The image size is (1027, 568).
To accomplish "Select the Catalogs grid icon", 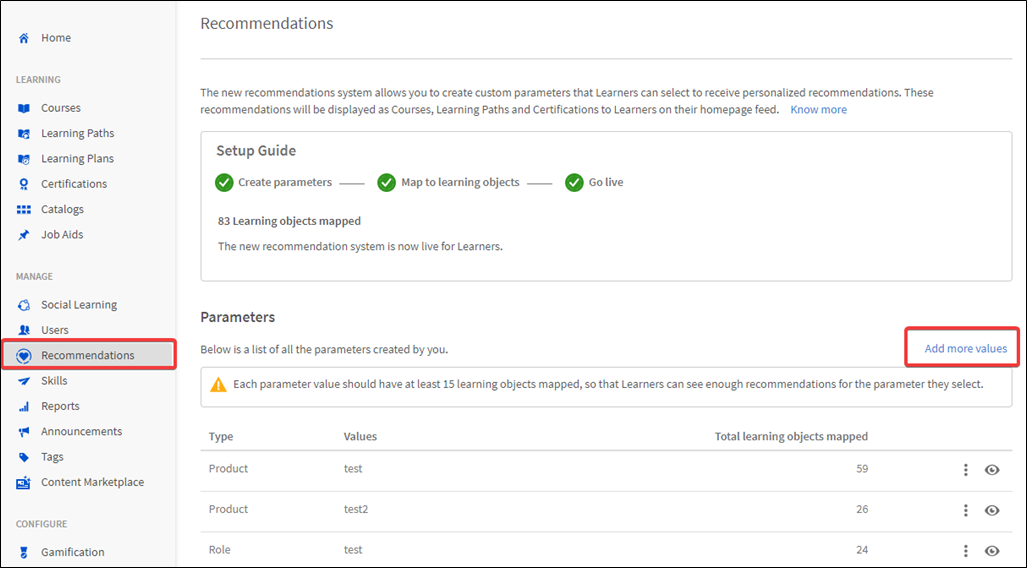I will click(23, 210).
